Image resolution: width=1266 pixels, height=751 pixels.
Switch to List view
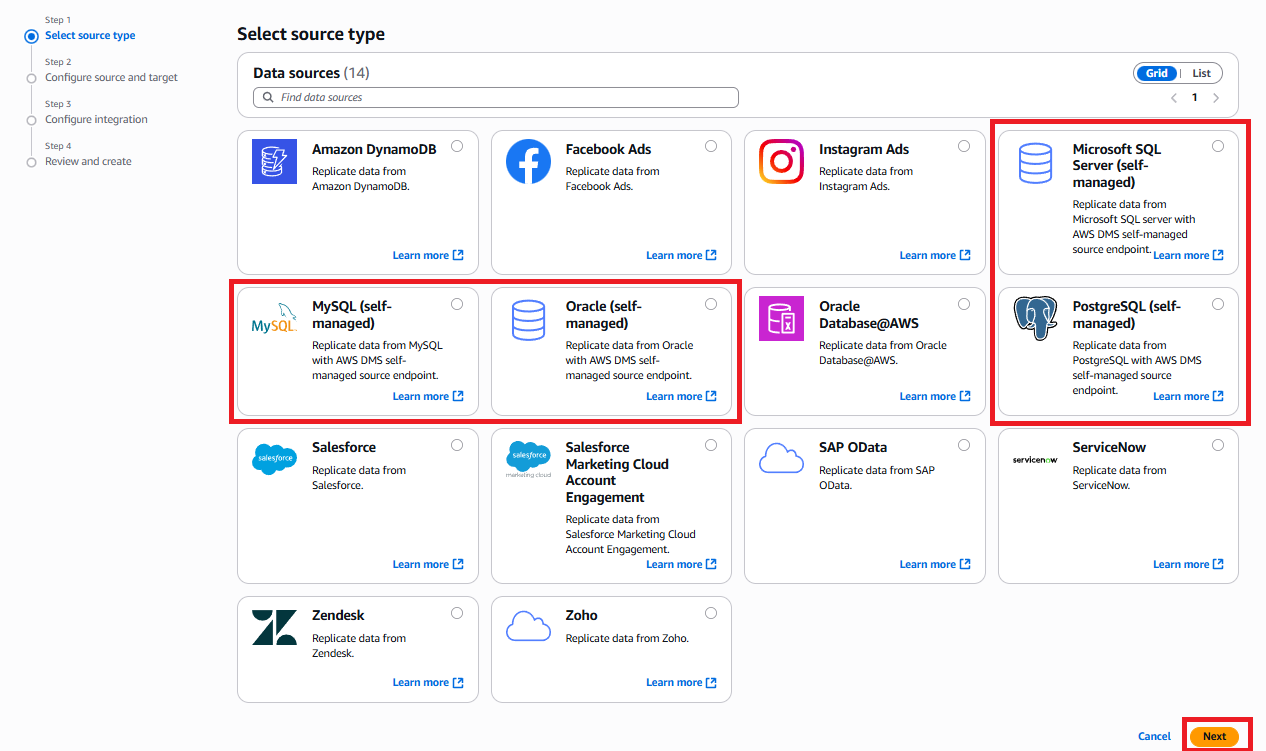[x=1201, y=73]
